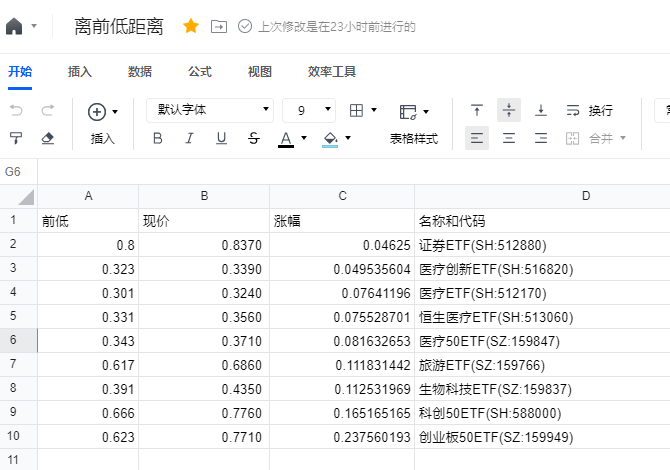Toggle bold formatting
The width and height of the screenshot is (670, 470).
point(158,138)
